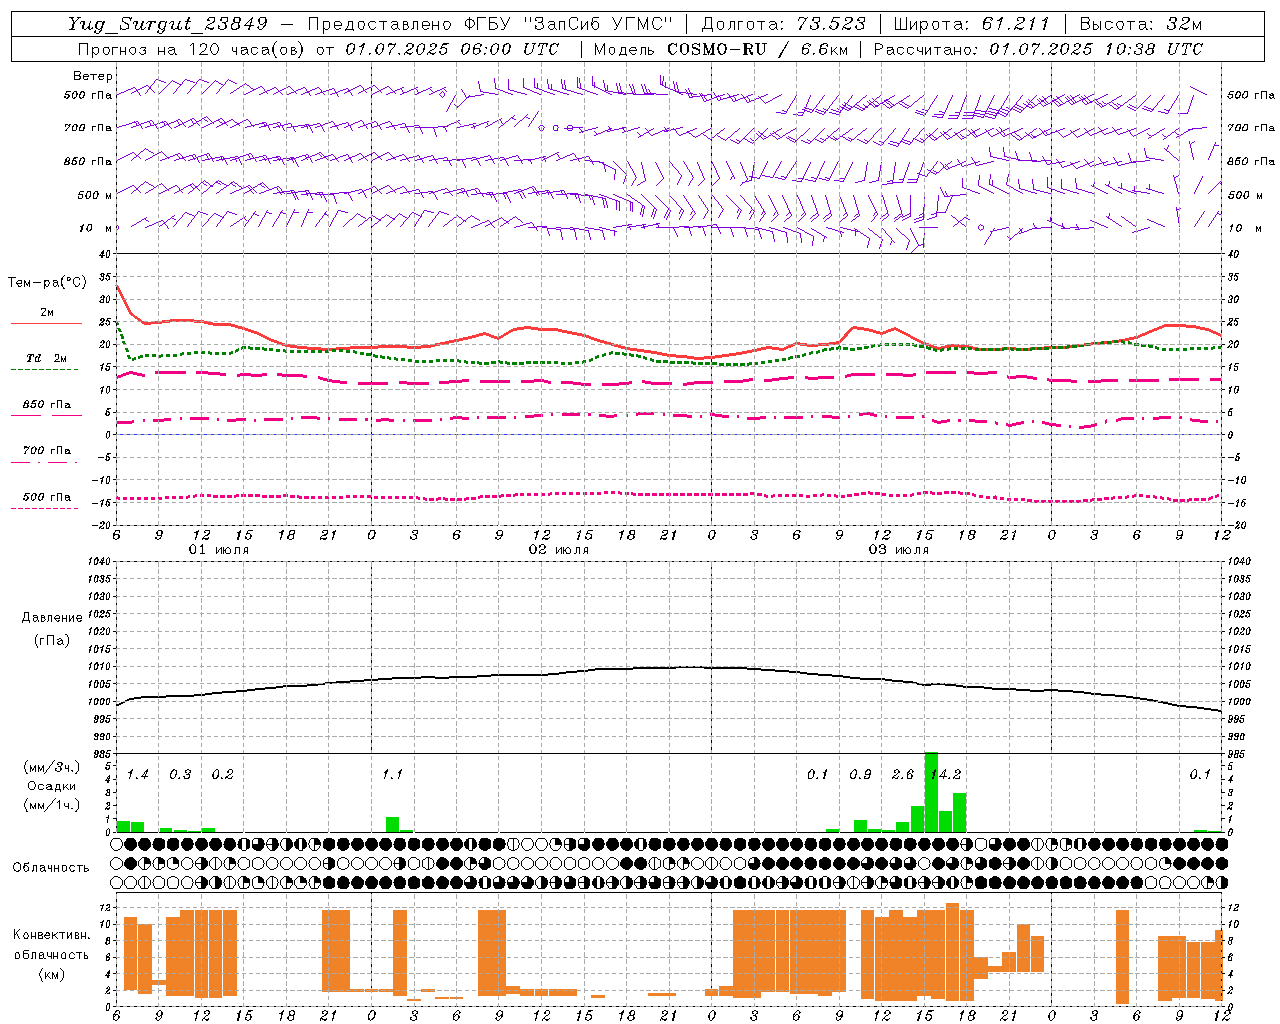Click the 850 гПа temperature legend dashed line
The image size is (1280, 1024).
click(x=45, y=415)
